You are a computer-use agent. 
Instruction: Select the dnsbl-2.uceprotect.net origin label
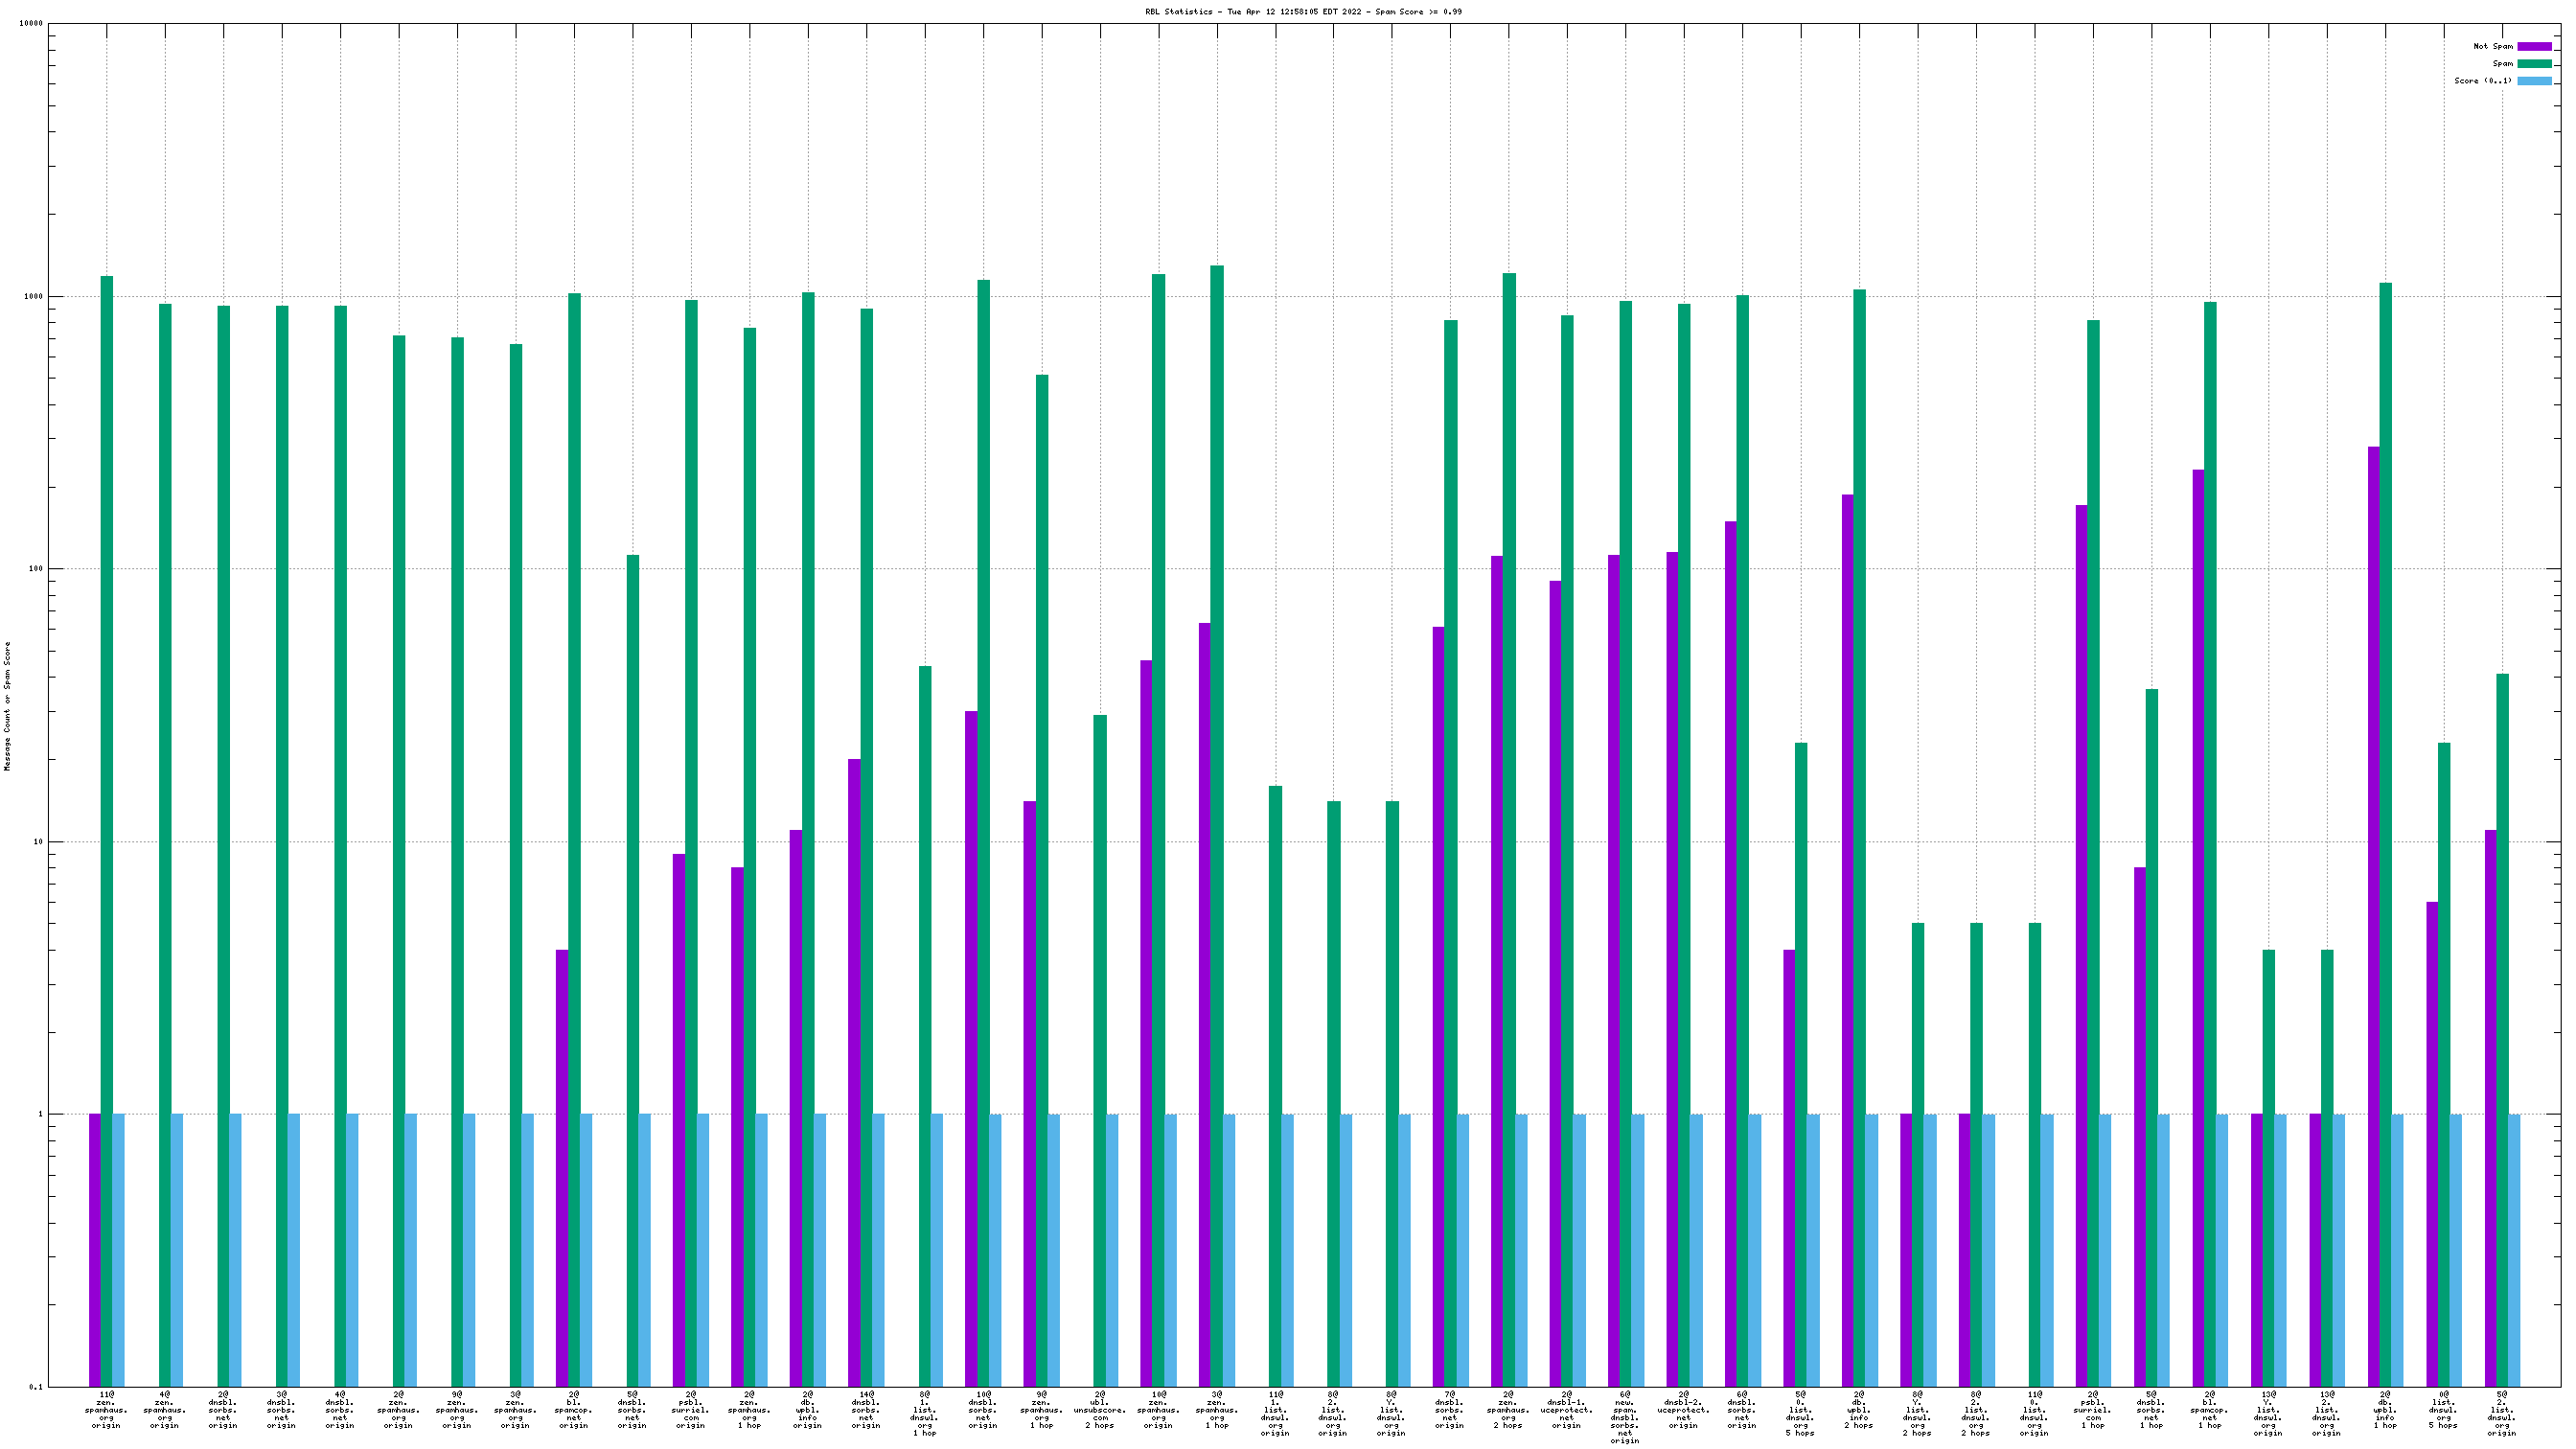(x=1684, y=1409)
